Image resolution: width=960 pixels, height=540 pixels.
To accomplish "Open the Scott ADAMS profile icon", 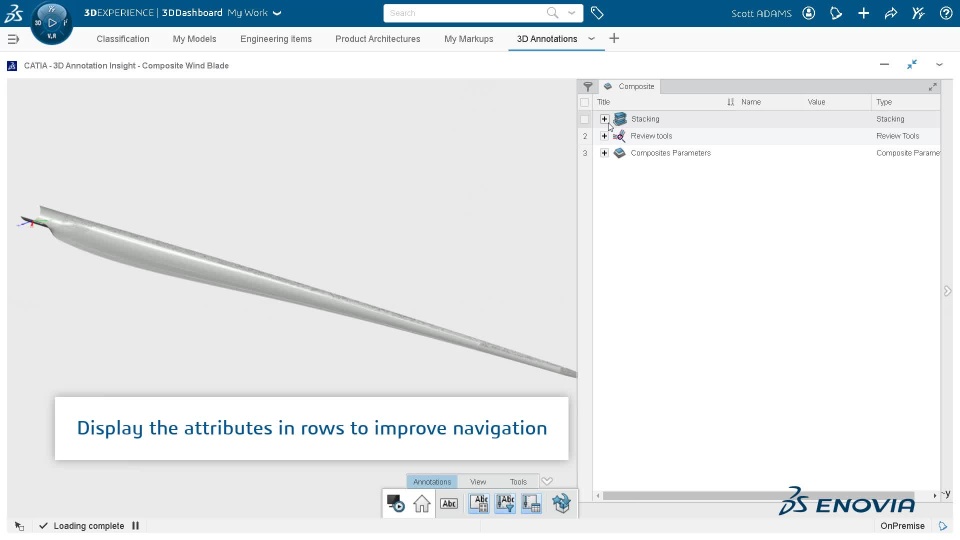I will [x=809, y=13].
